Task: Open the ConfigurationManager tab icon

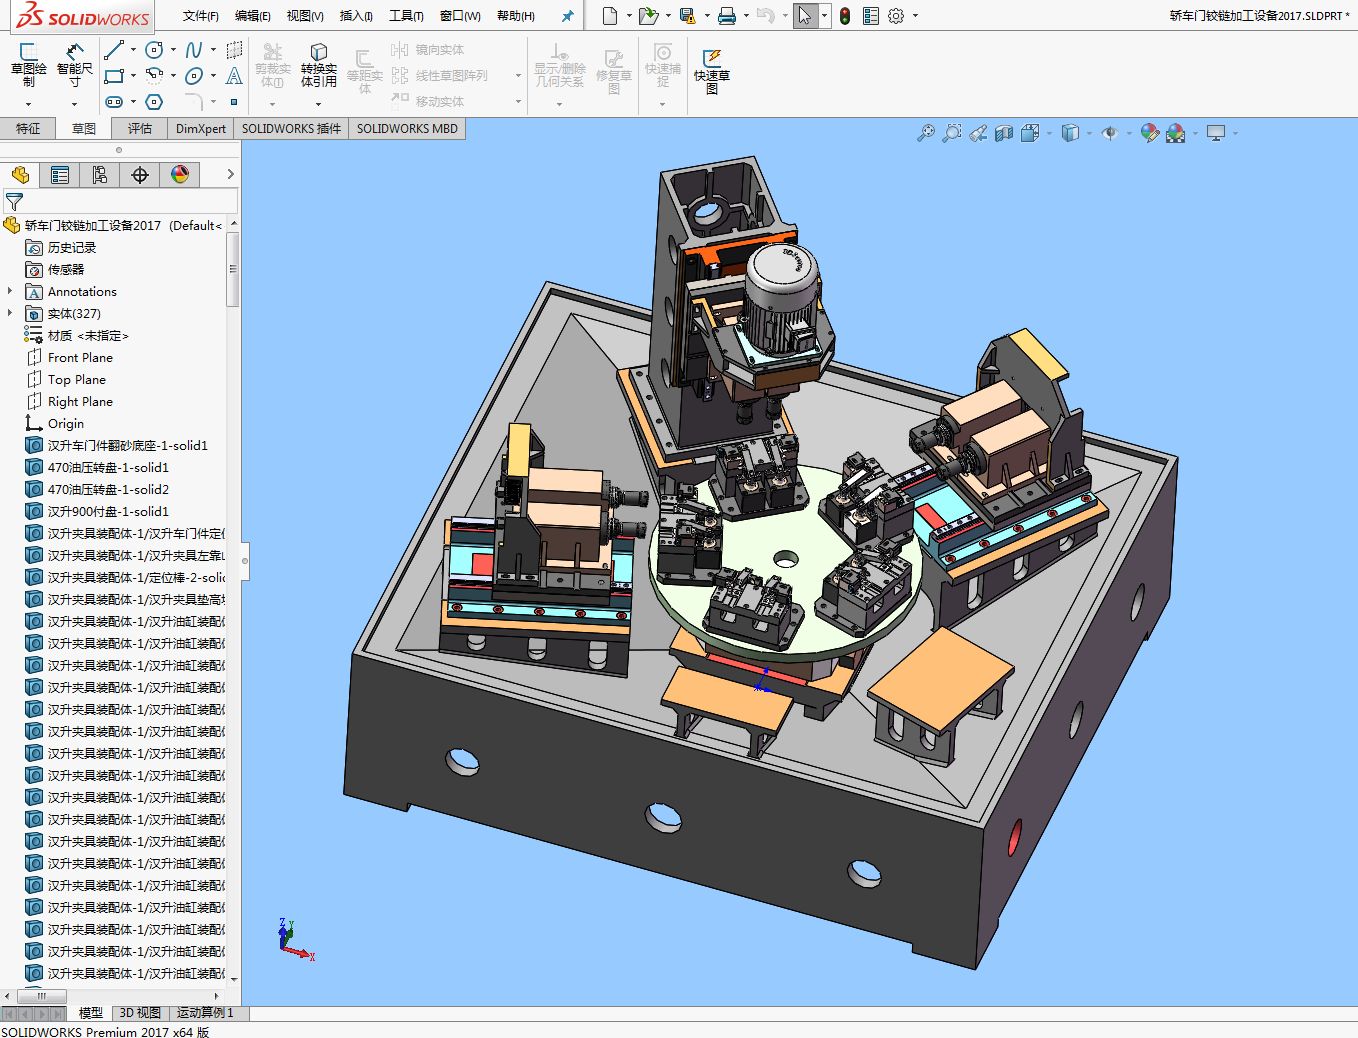Action: (x=100, y=175)
